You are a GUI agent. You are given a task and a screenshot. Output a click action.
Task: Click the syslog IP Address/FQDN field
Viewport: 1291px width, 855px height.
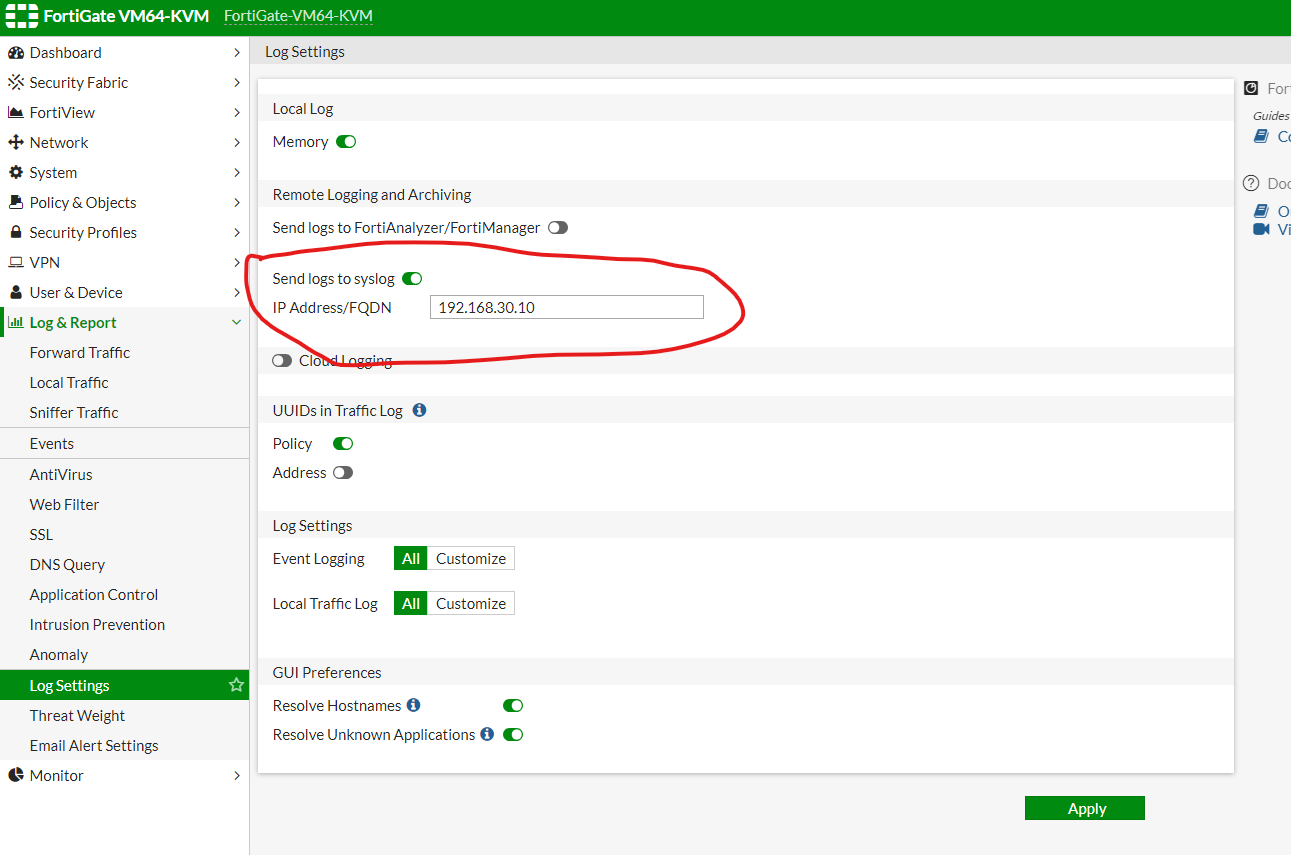pos(566,307)
